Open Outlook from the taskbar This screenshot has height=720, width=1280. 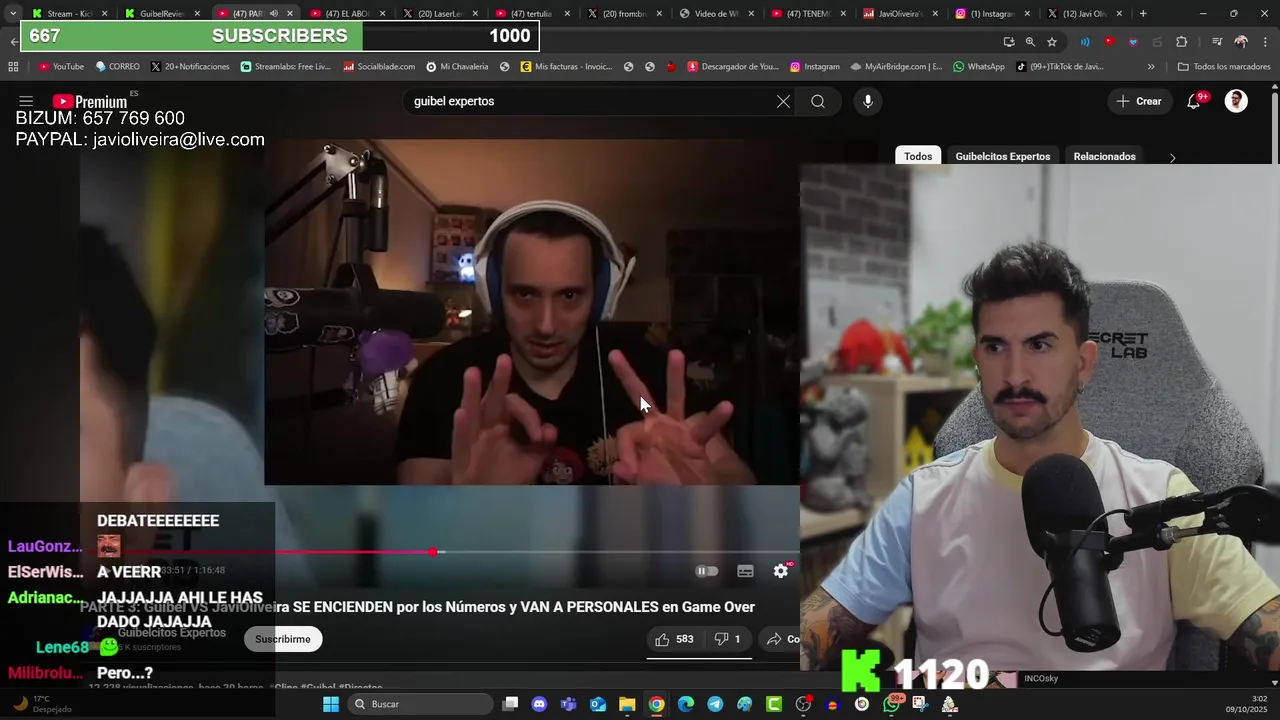[x=598, y=704]
